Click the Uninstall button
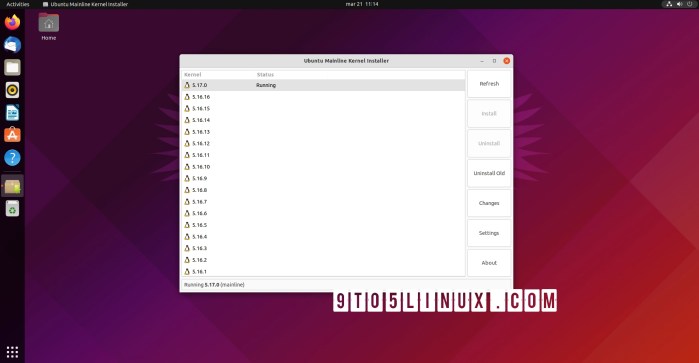The height and width of the screenshot is (363, 699). 489,144
